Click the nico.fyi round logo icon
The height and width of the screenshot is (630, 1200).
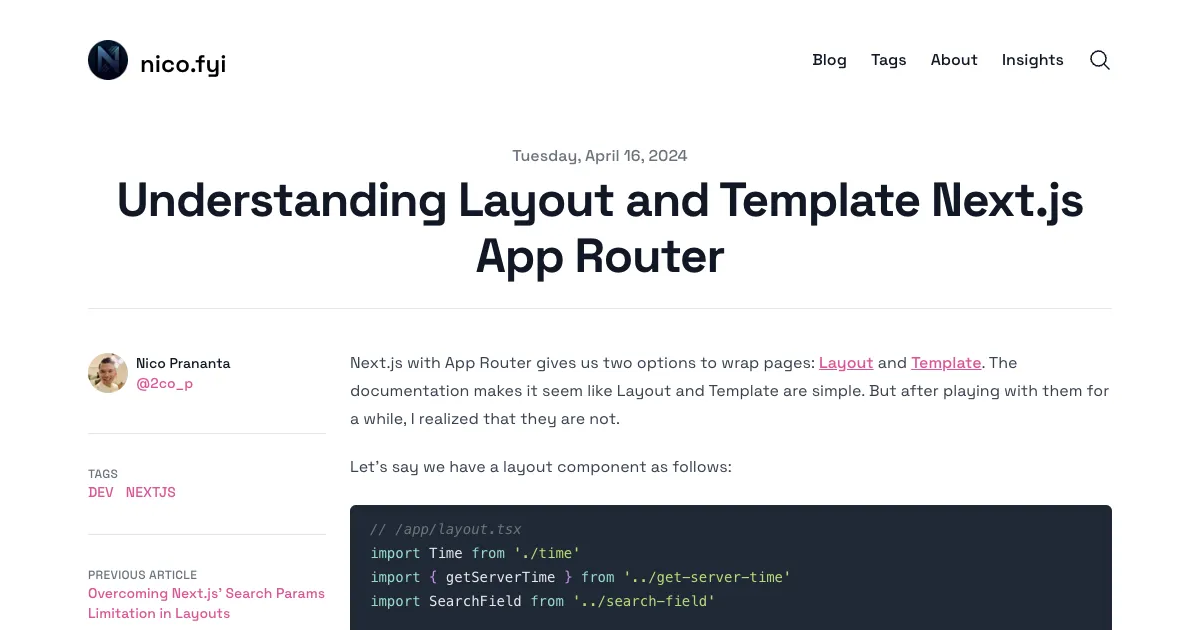(108, 60)
